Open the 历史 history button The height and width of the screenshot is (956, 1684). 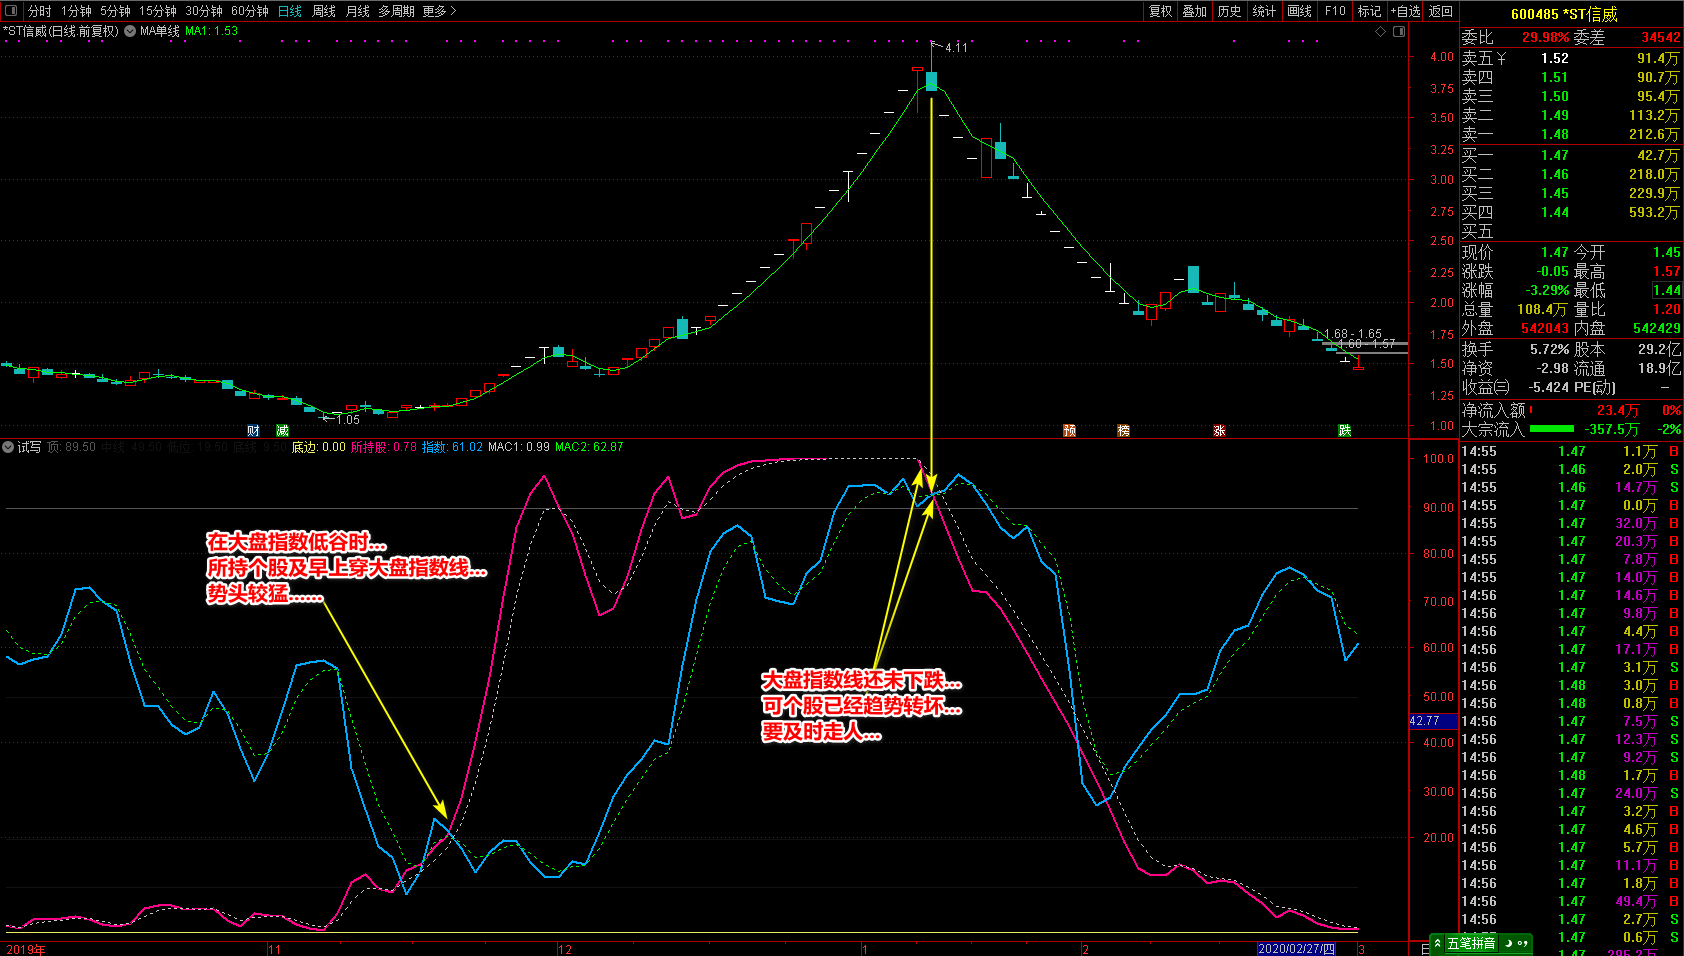(x=1229, y=11)
